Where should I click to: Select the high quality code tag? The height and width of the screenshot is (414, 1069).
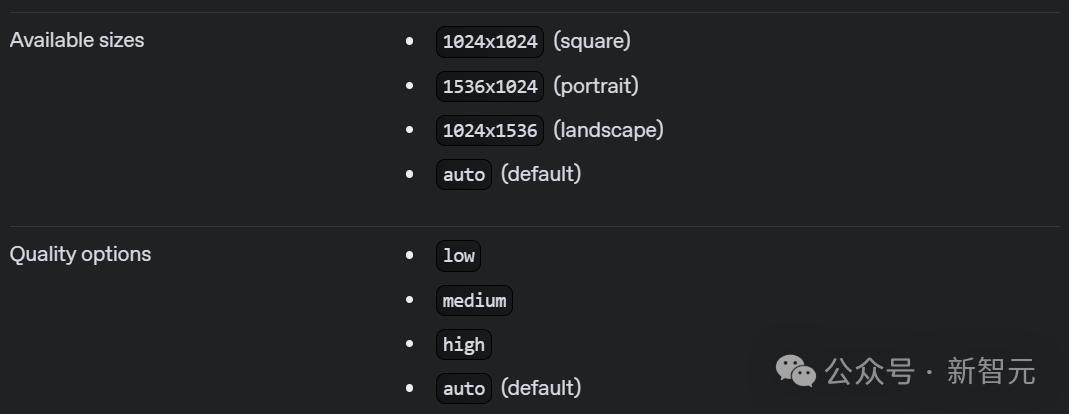pyautogui.click(x=464, y=344)
